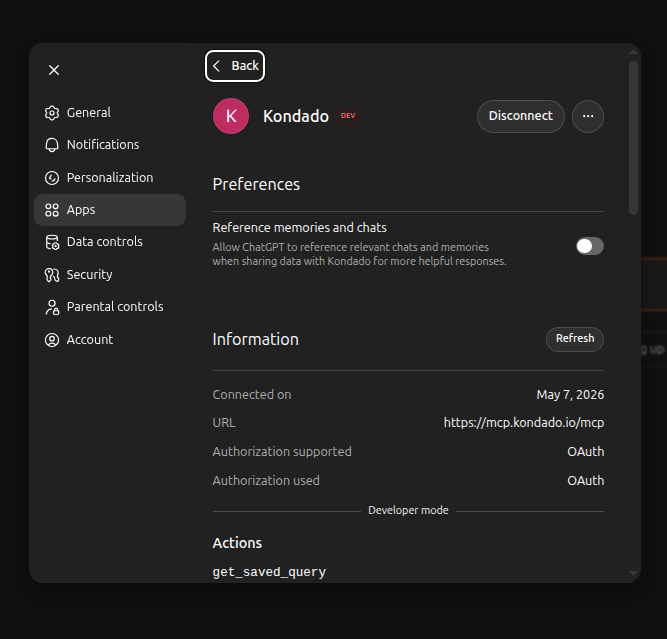Click the Connected on label
The height and width of the screenshot is (639, 667).
tap(252, 395)
